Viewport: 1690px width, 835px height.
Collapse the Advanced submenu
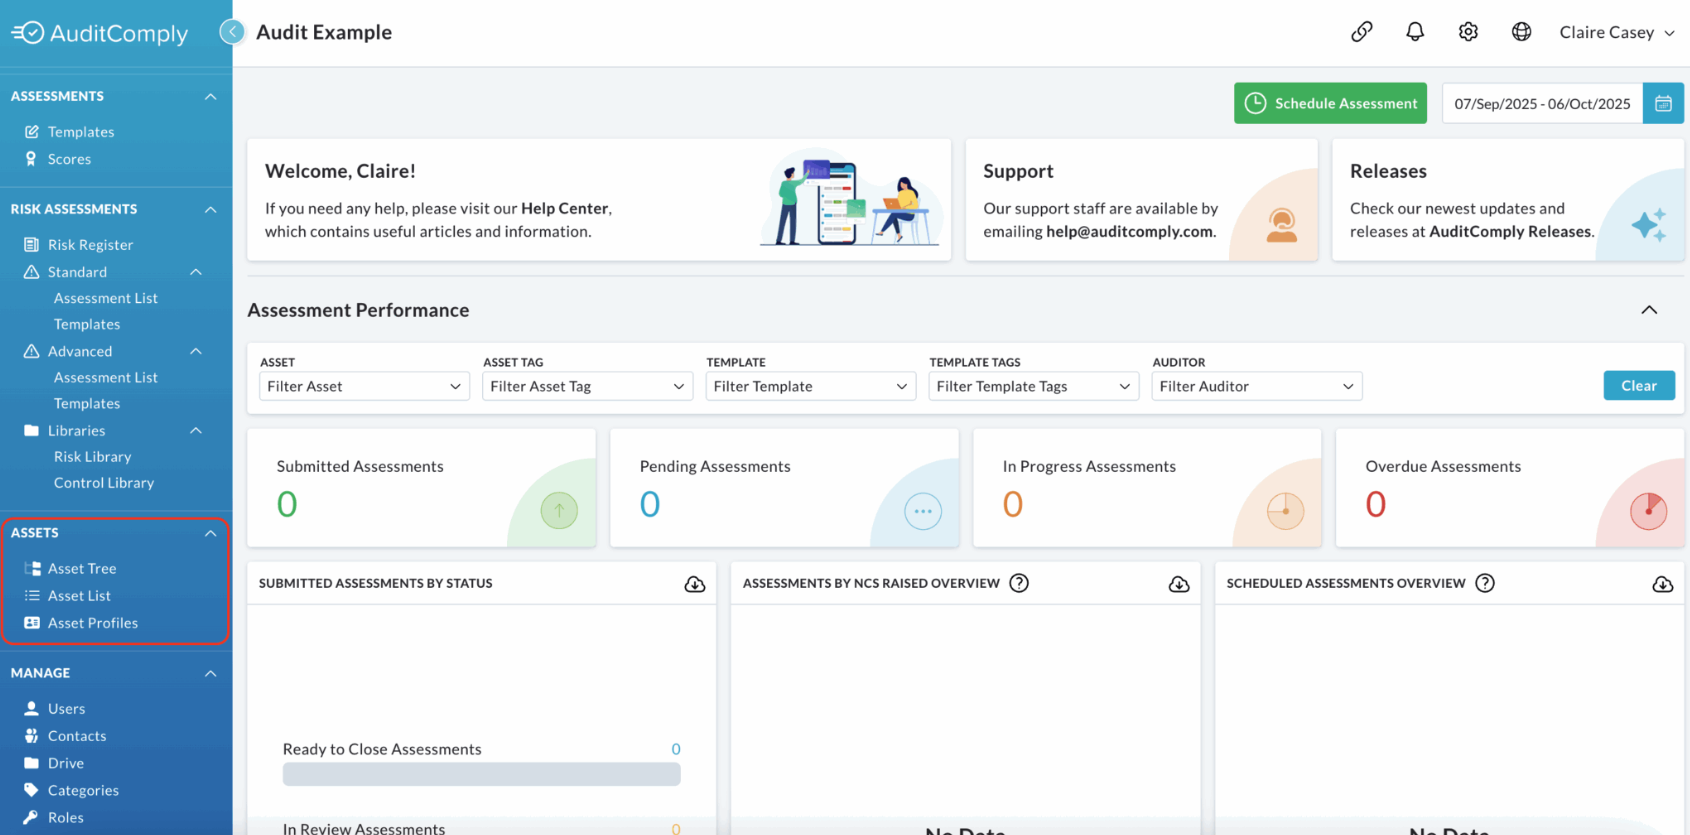196,351
